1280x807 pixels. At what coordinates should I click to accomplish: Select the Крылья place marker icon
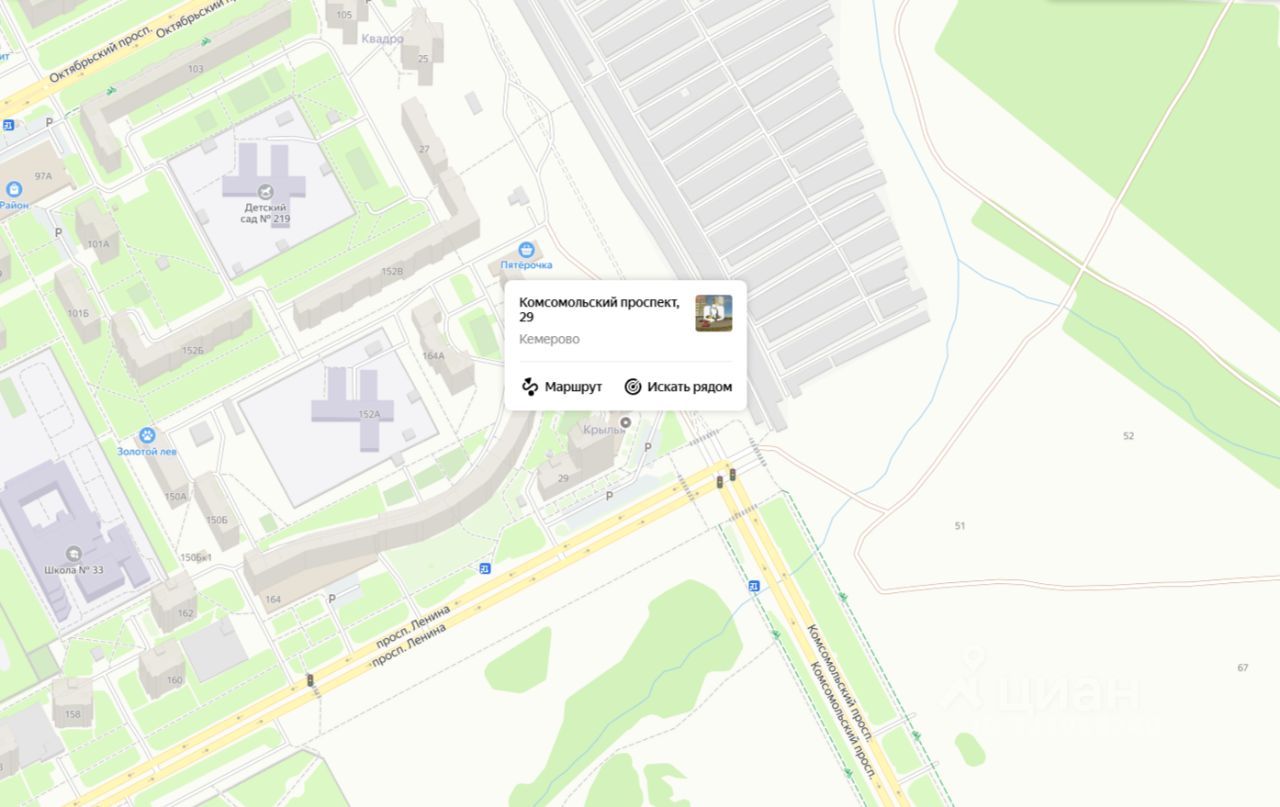(626, 424)
